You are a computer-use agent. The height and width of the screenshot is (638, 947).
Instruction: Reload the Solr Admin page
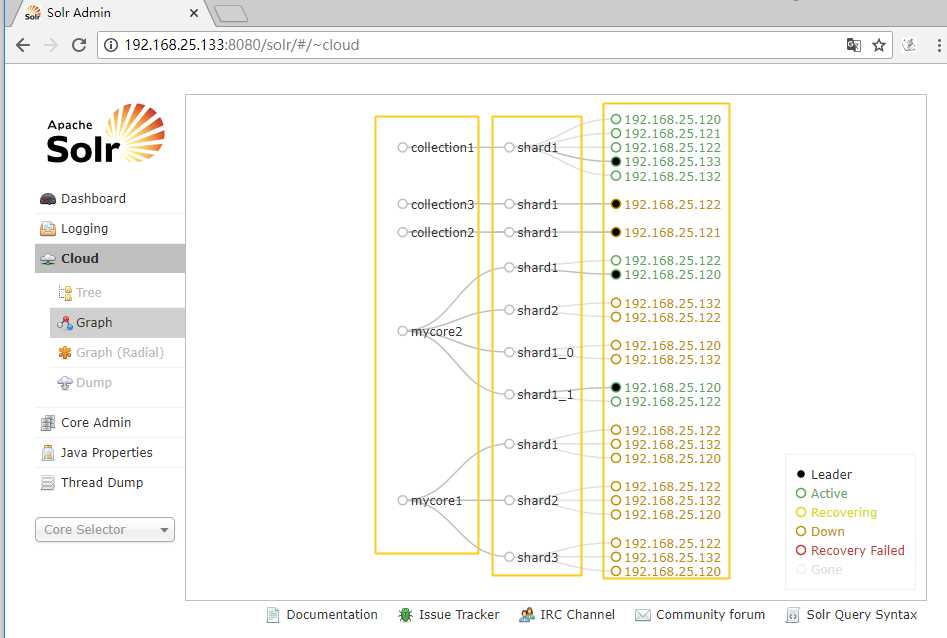[79, 45]
